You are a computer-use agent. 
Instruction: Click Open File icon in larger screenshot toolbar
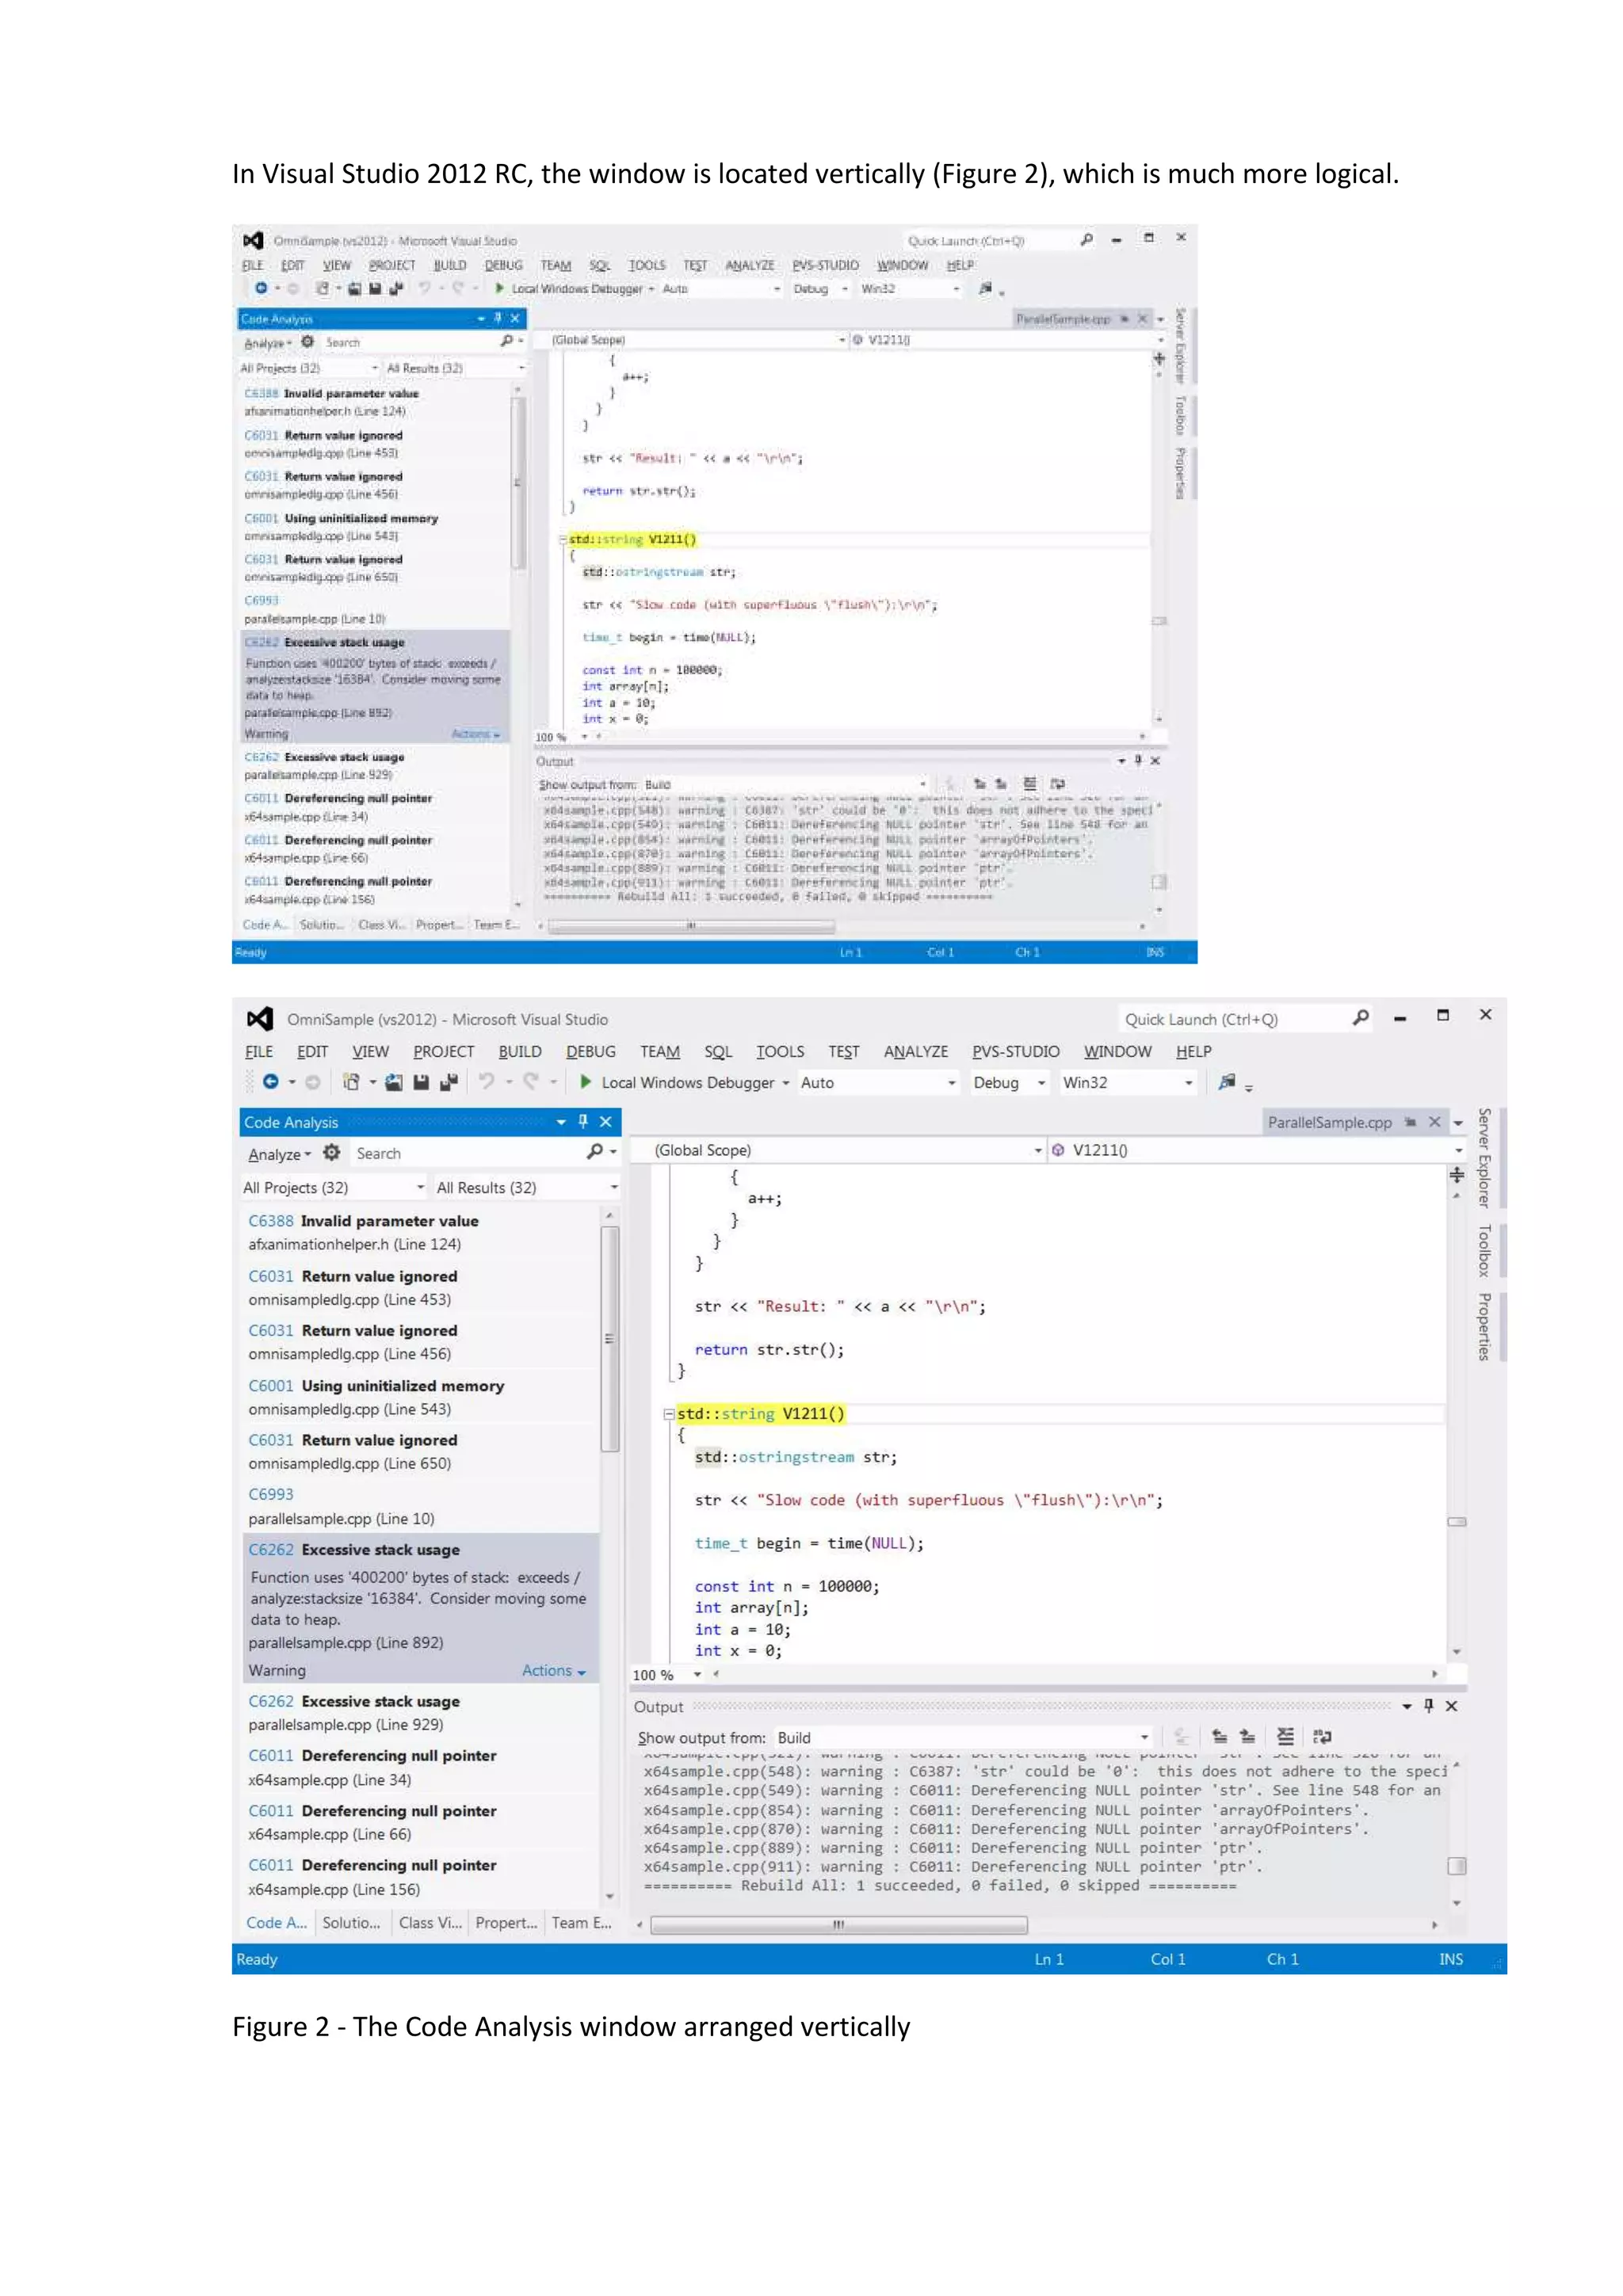[x=394, y=1082]
